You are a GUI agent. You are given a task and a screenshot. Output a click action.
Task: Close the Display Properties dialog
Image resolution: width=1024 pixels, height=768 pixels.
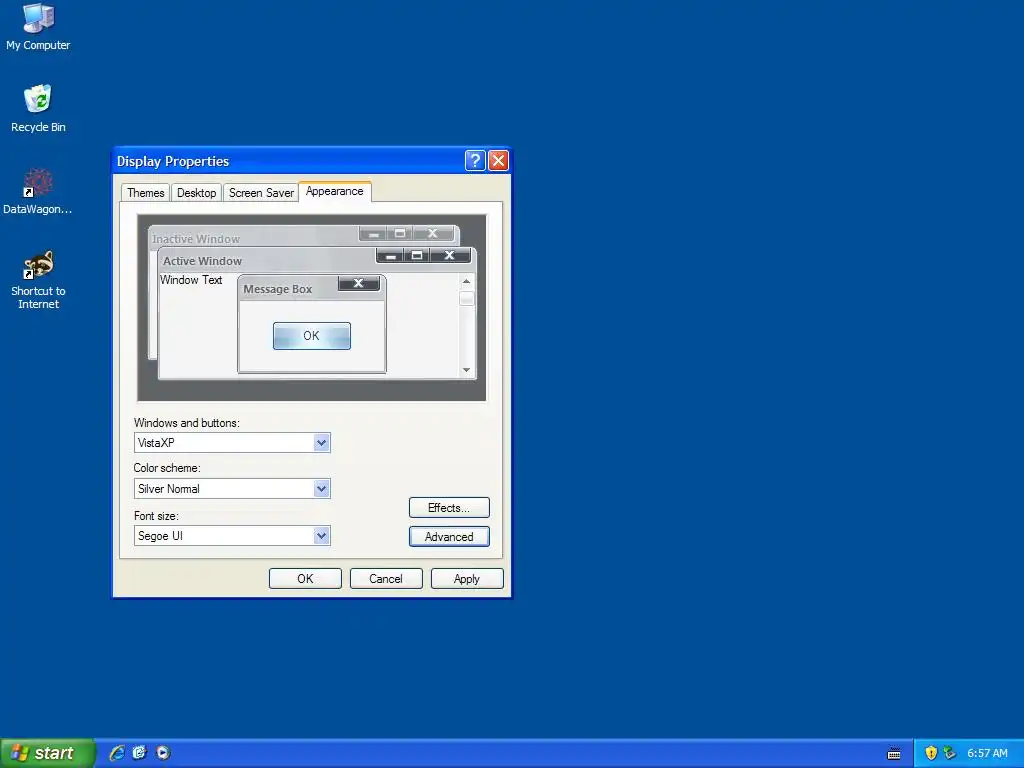(498, 161)
